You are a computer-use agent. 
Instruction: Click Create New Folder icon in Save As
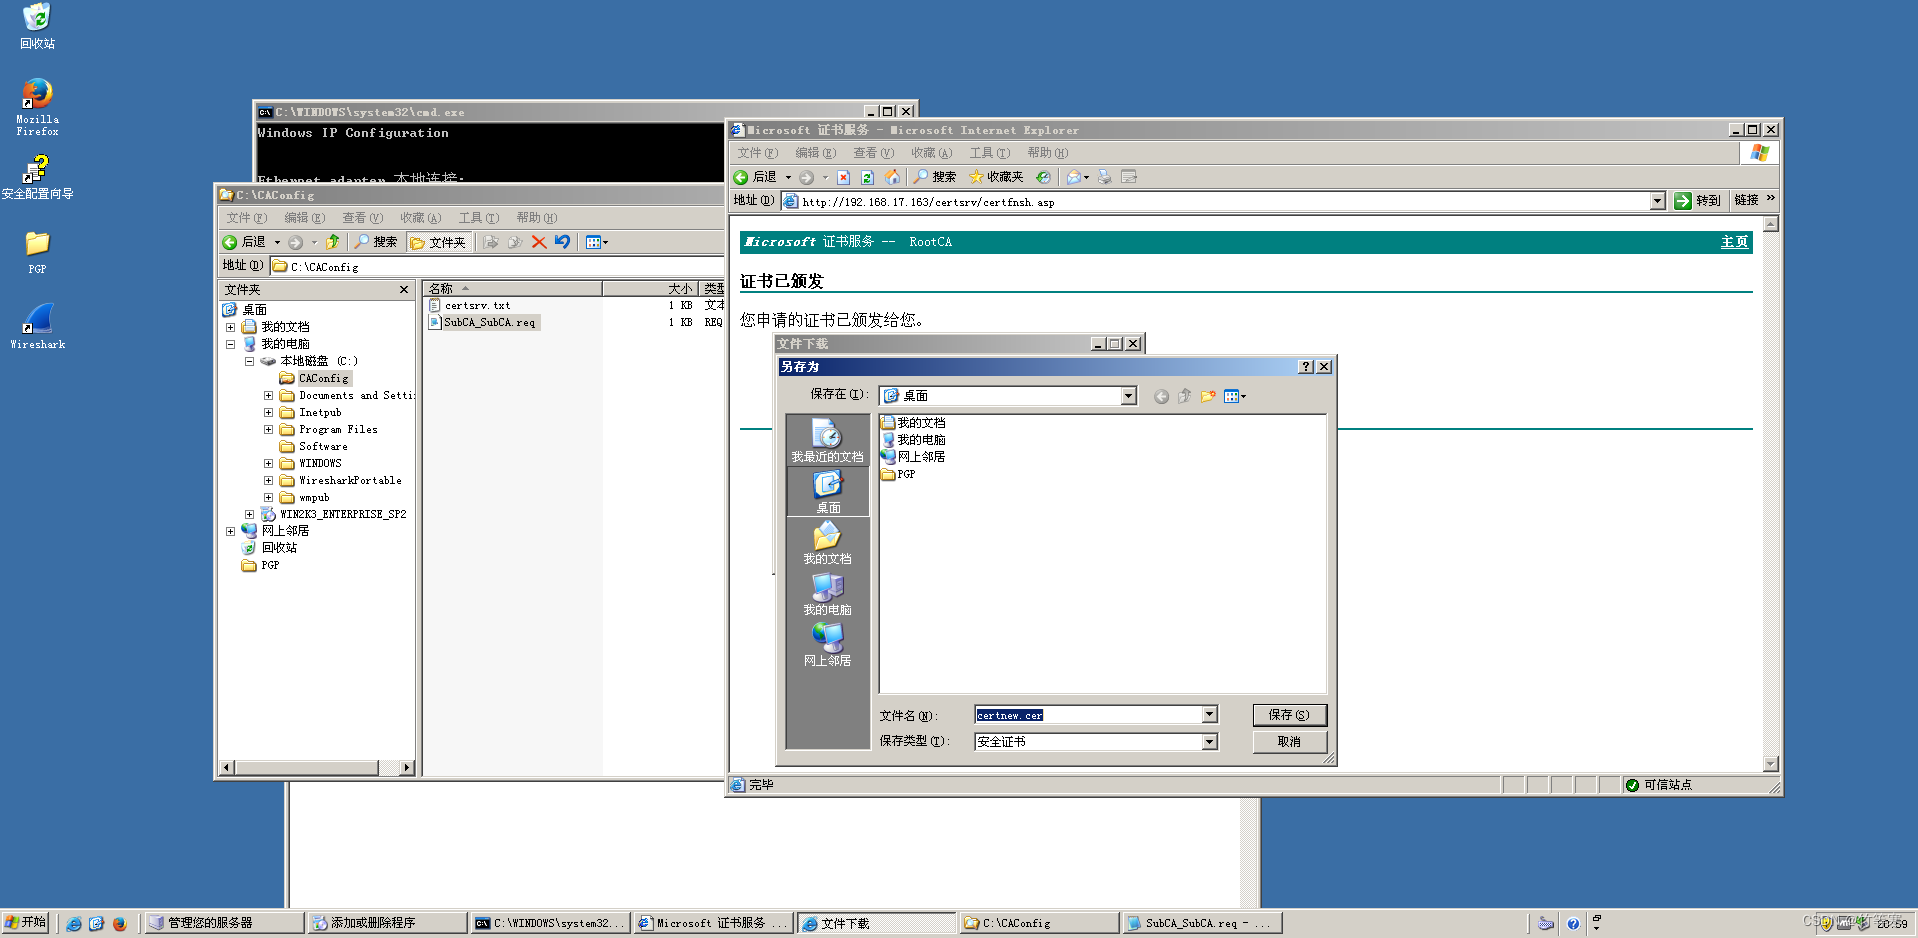click(1208, 396)
